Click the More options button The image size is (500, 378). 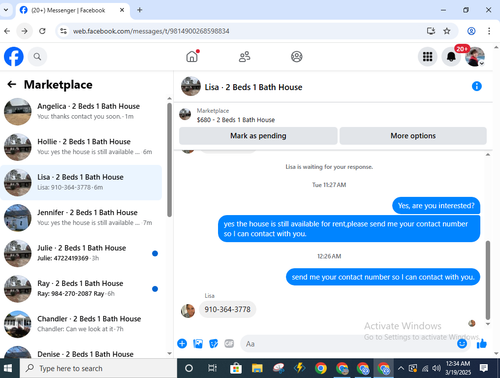tap(413, 136)
